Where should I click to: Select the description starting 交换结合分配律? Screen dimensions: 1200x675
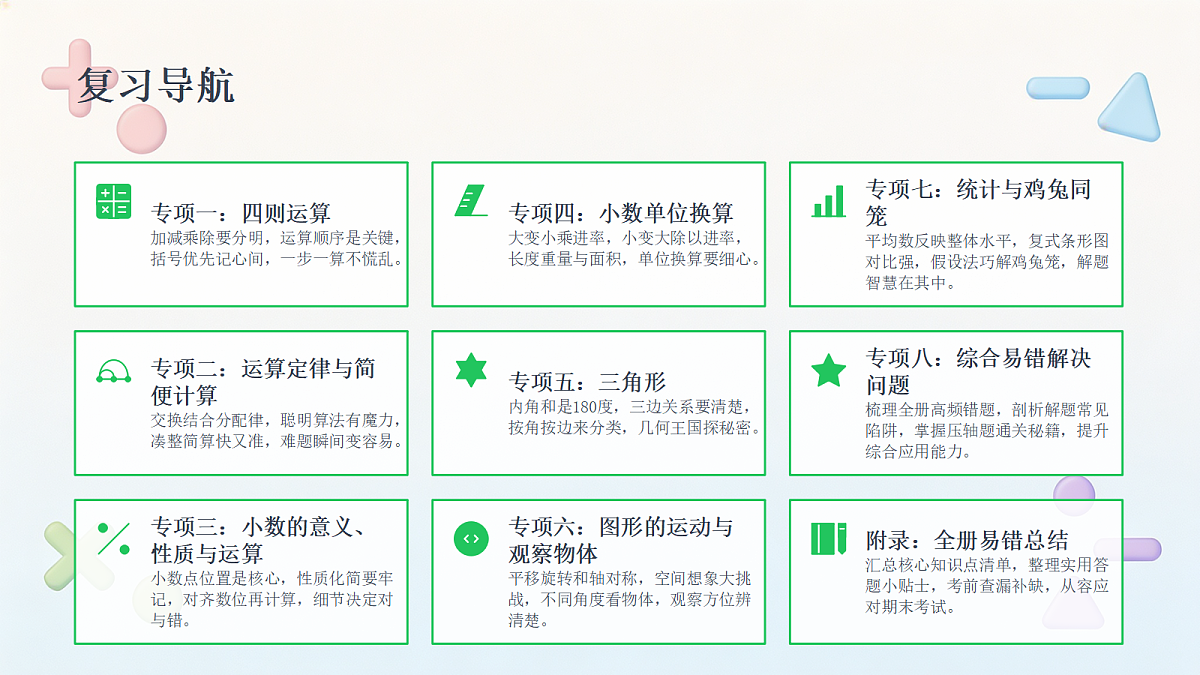coord(277,430)
